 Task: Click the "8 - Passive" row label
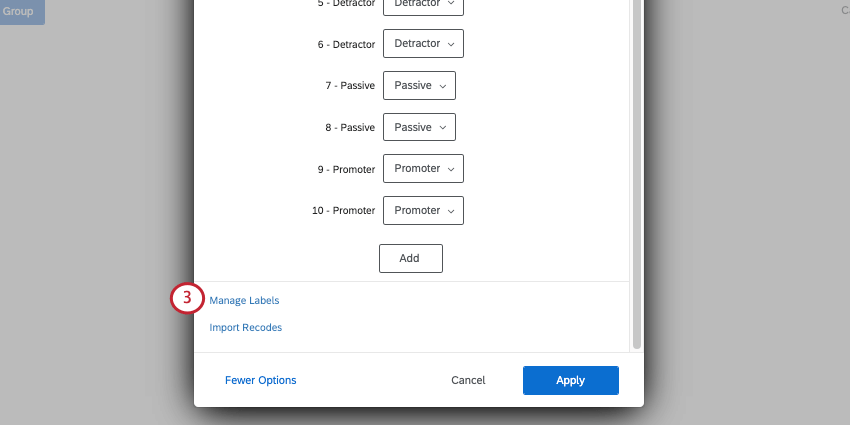pos(349,127)
